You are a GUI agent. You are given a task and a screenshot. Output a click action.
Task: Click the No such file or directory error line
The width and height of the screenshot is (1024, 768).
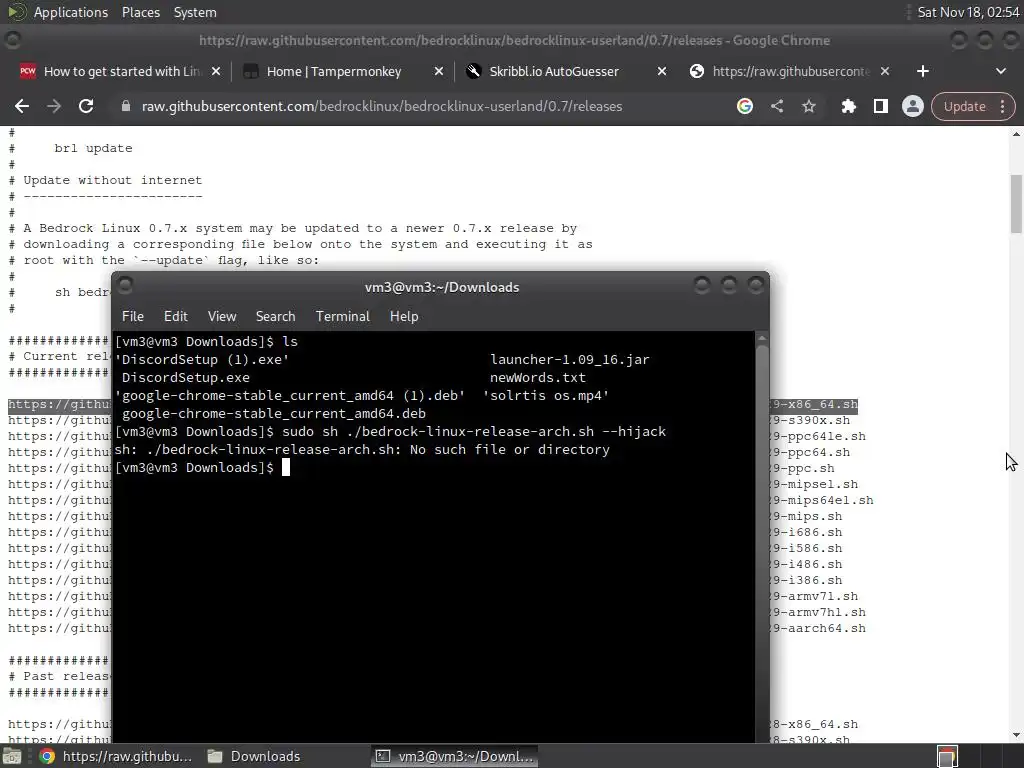point(362,449)
